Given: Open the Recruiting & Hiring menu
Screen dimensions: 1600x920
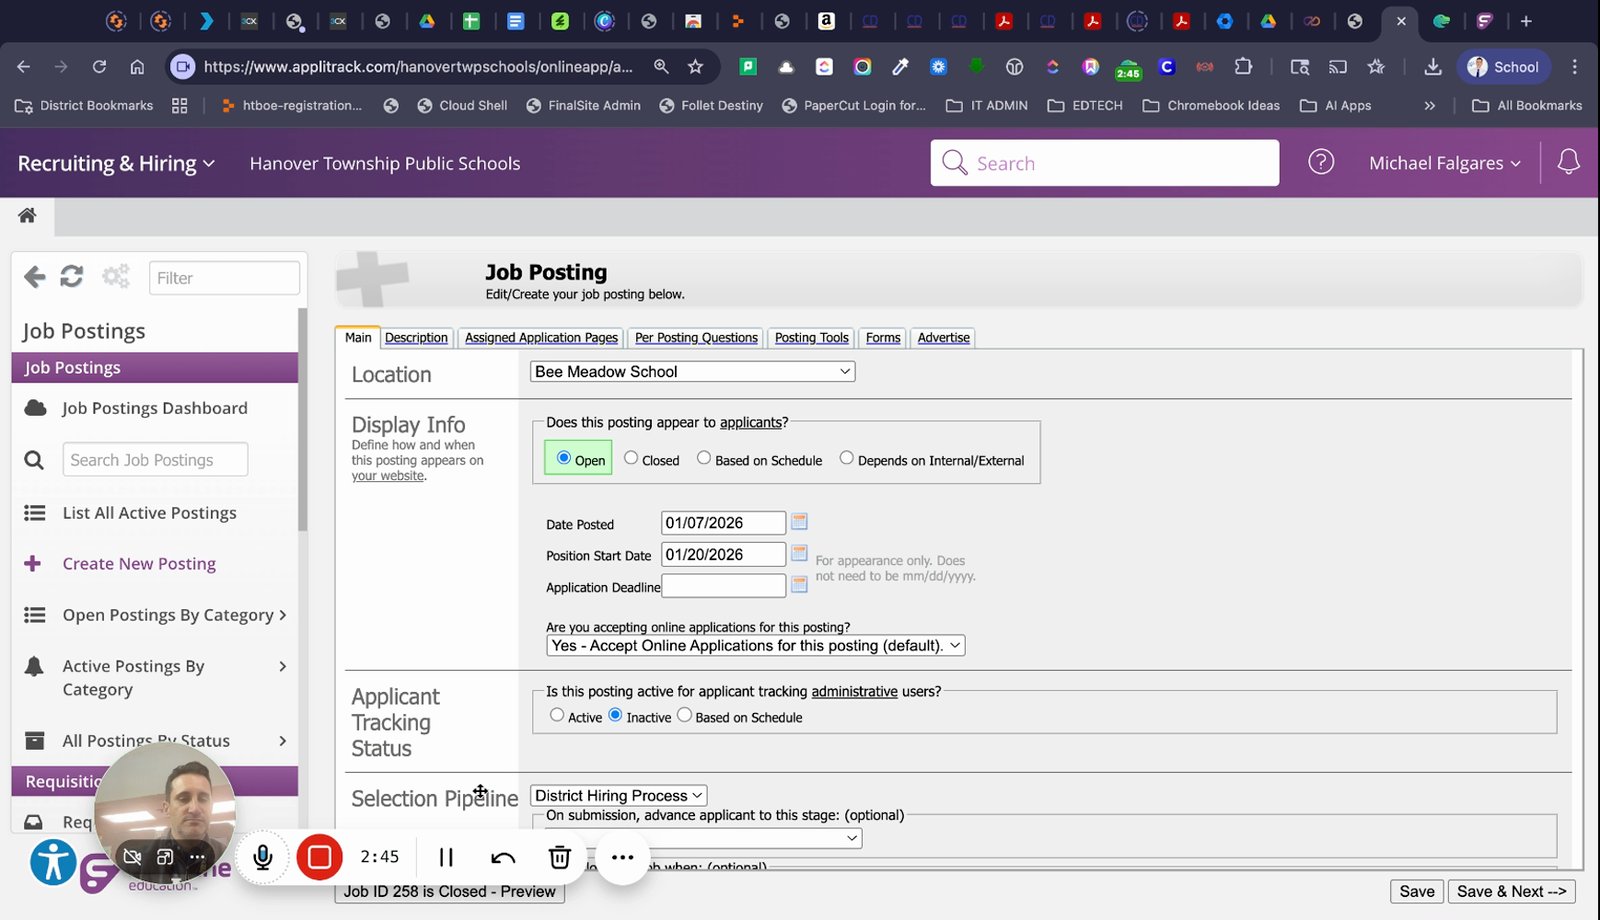Looking at the screenshot, I should click(x=116, y=163).
